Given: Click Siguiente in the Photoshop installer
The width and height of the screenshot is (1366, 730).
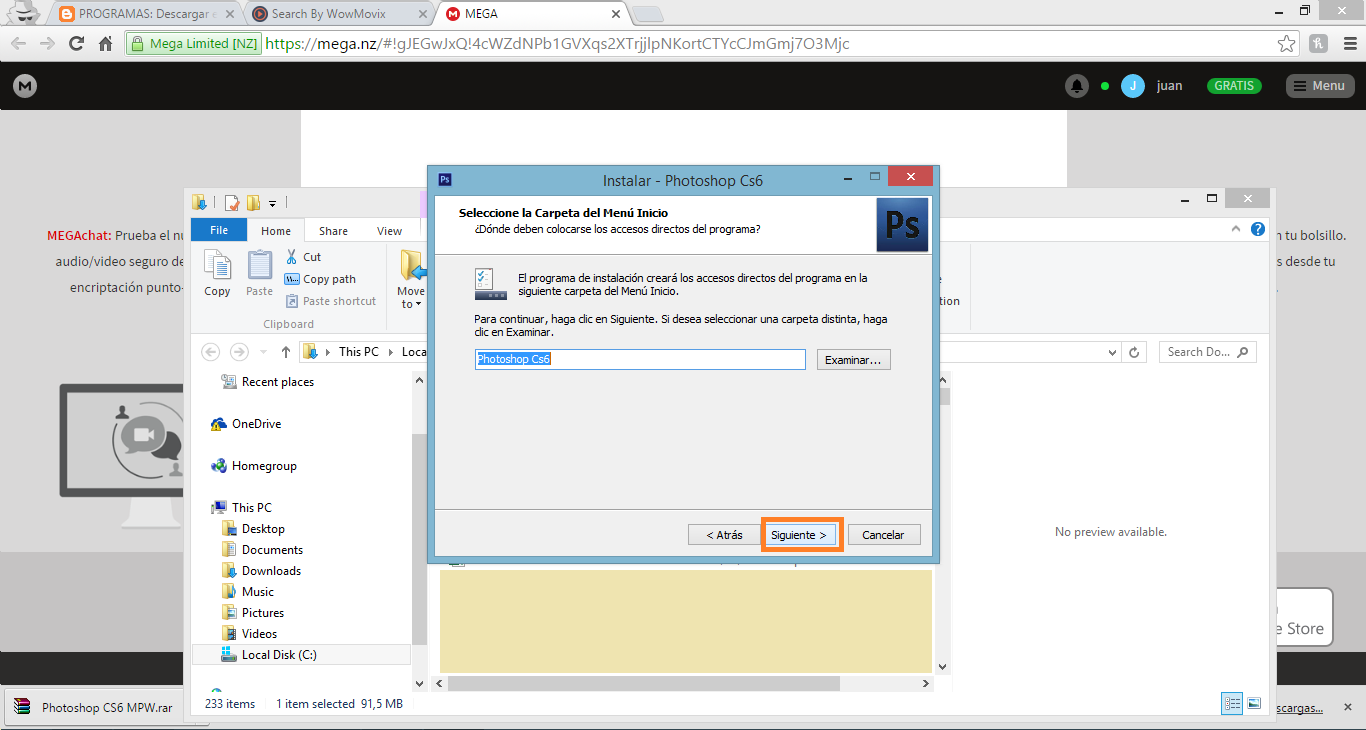Looking at the screenshot, I should (x=798, y=535).
